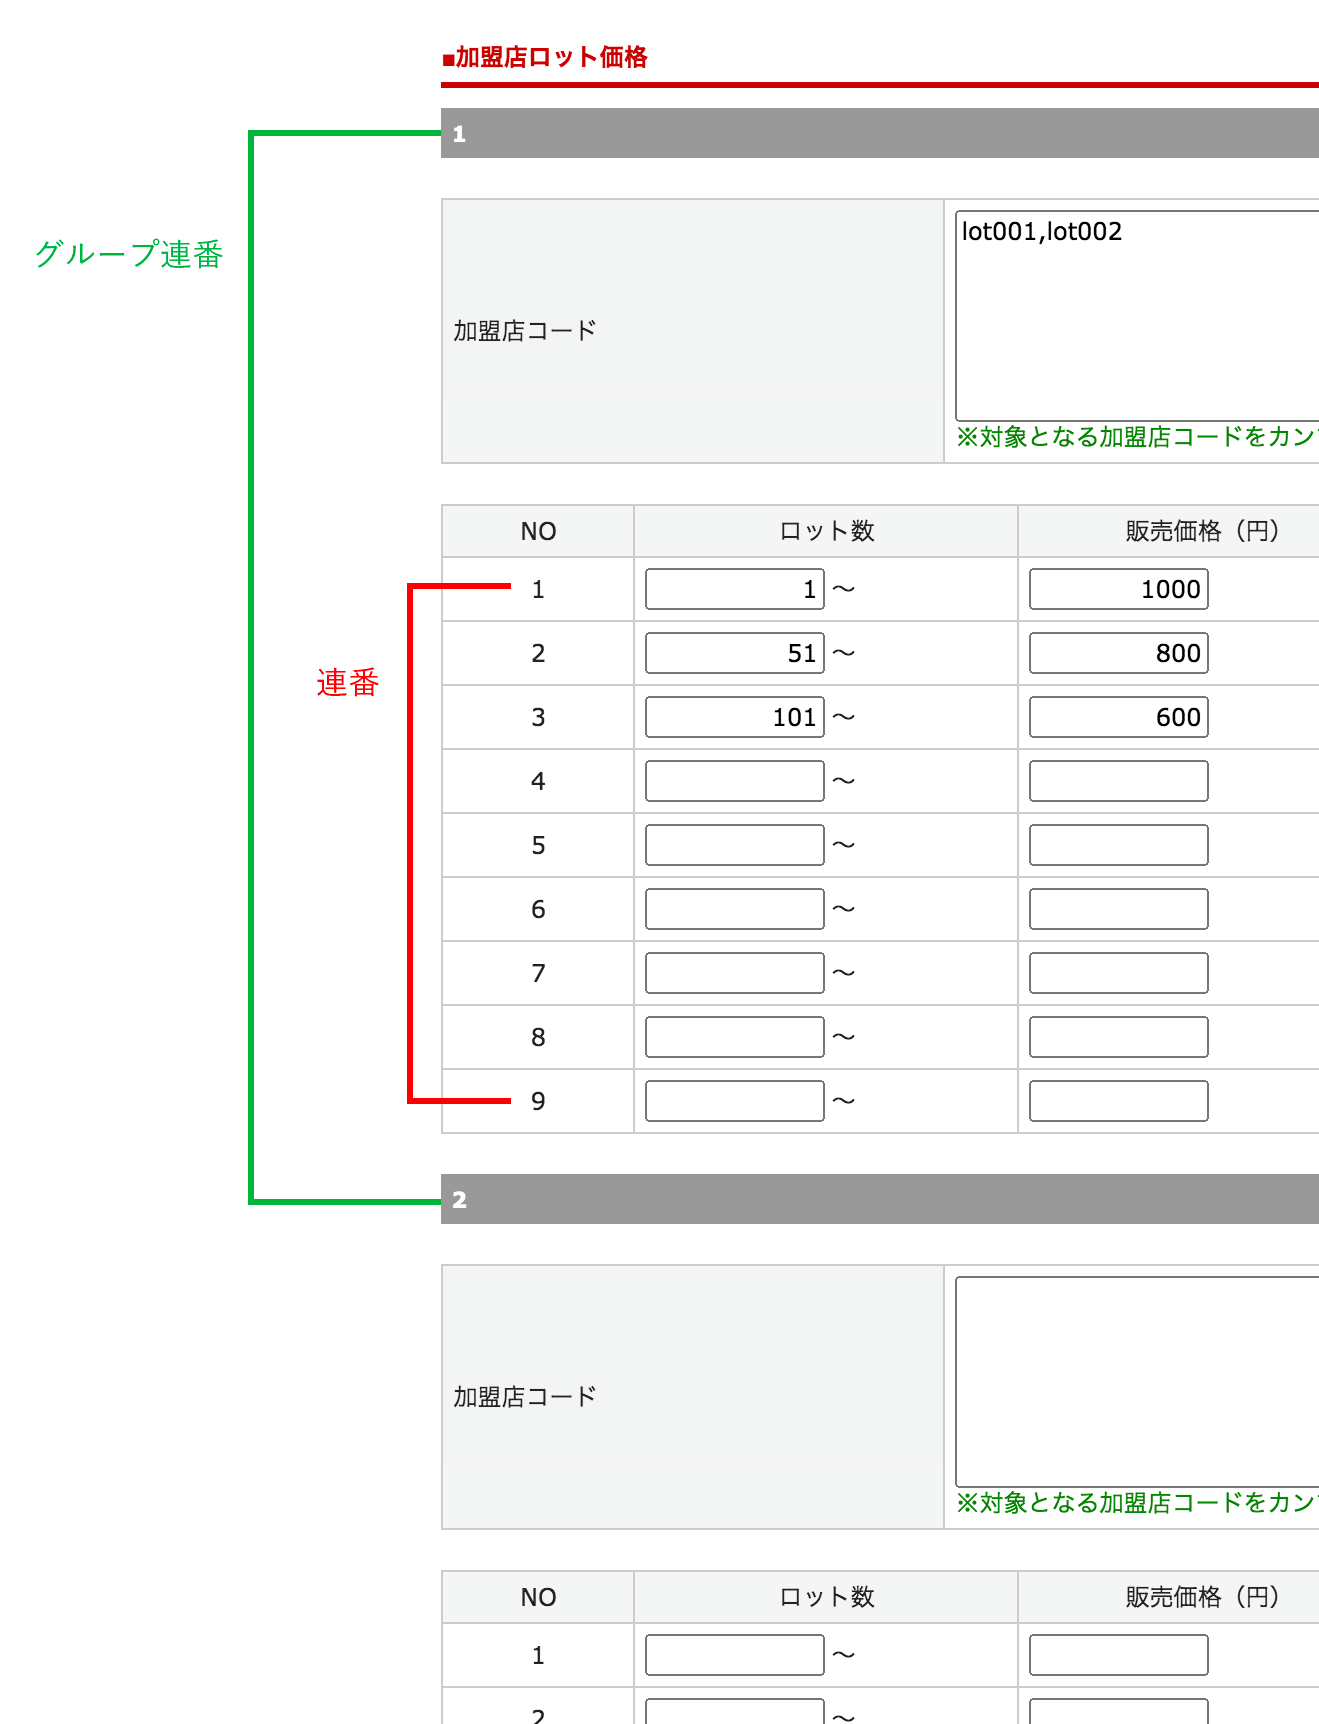Image resolution: width=1319 pixels, height=1724 pixels.
Task: Click NO cell 4 in group 1 table
Action: click(538, 781)
